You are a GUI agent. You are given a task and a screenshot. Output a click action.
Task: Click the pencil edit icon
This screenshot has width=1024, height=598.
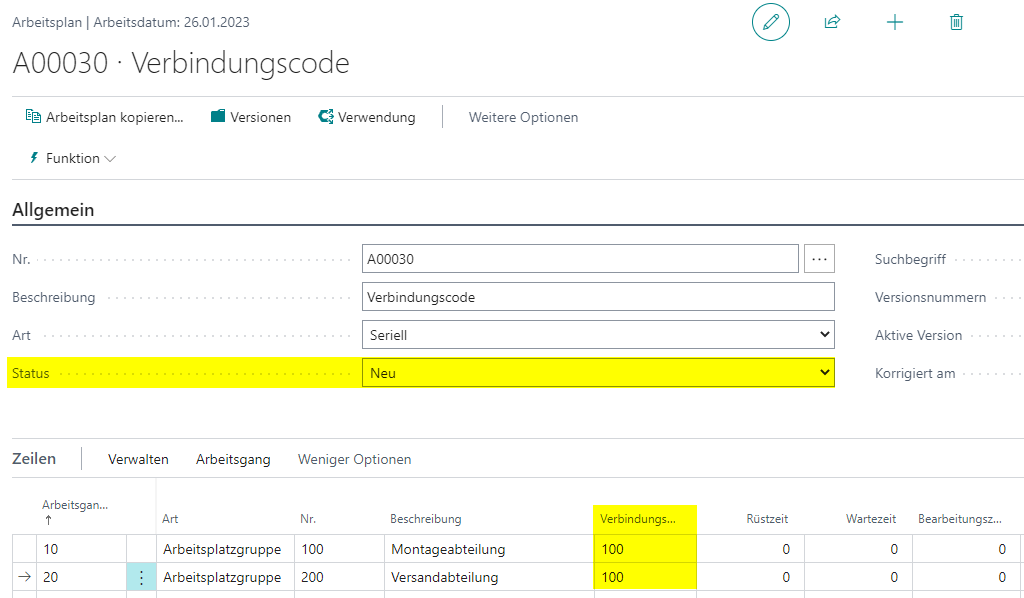click(x=771, y=22)
